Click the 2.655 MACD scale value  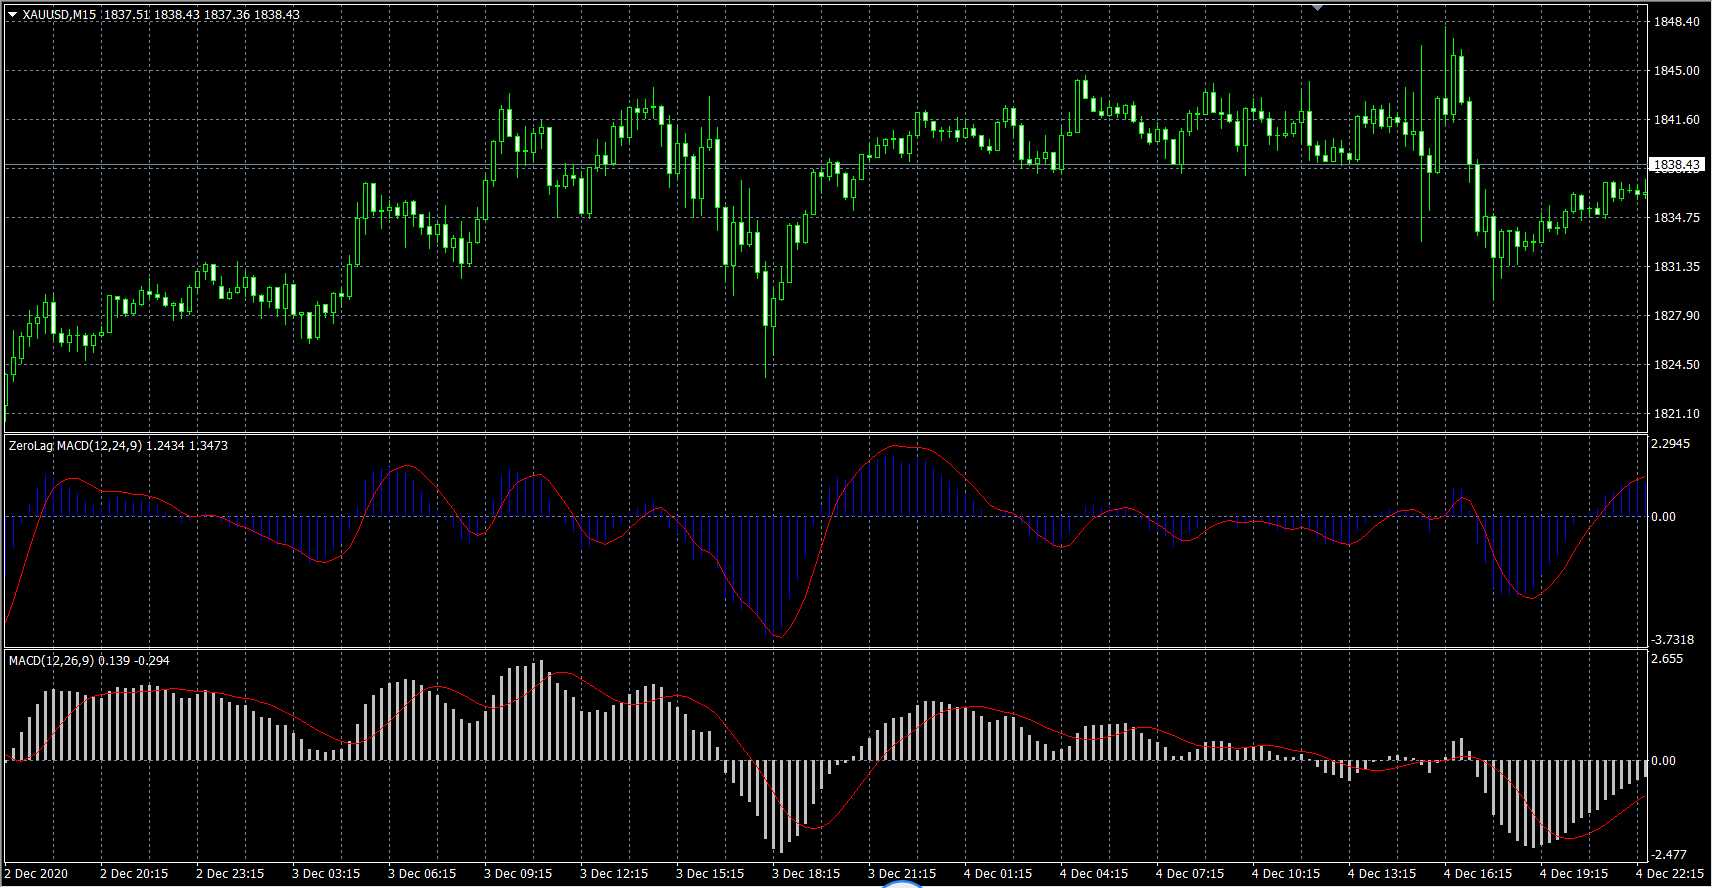1667,659
